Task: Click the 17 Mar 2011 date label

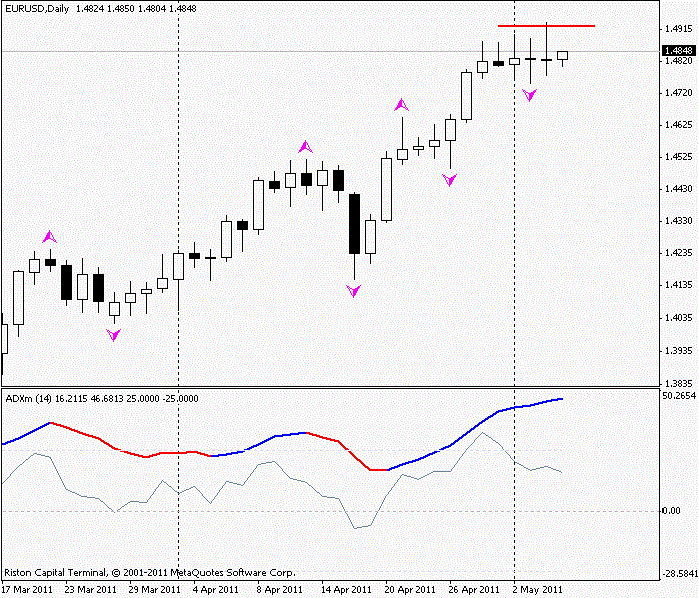Action: click(x=28, y=590)
